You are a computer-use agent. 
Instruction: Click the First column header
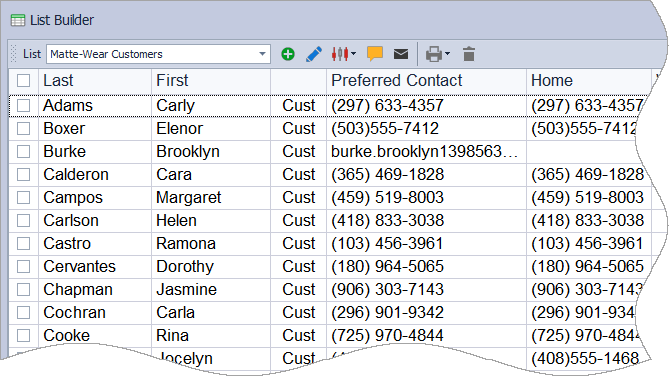(x=211, y=81)
